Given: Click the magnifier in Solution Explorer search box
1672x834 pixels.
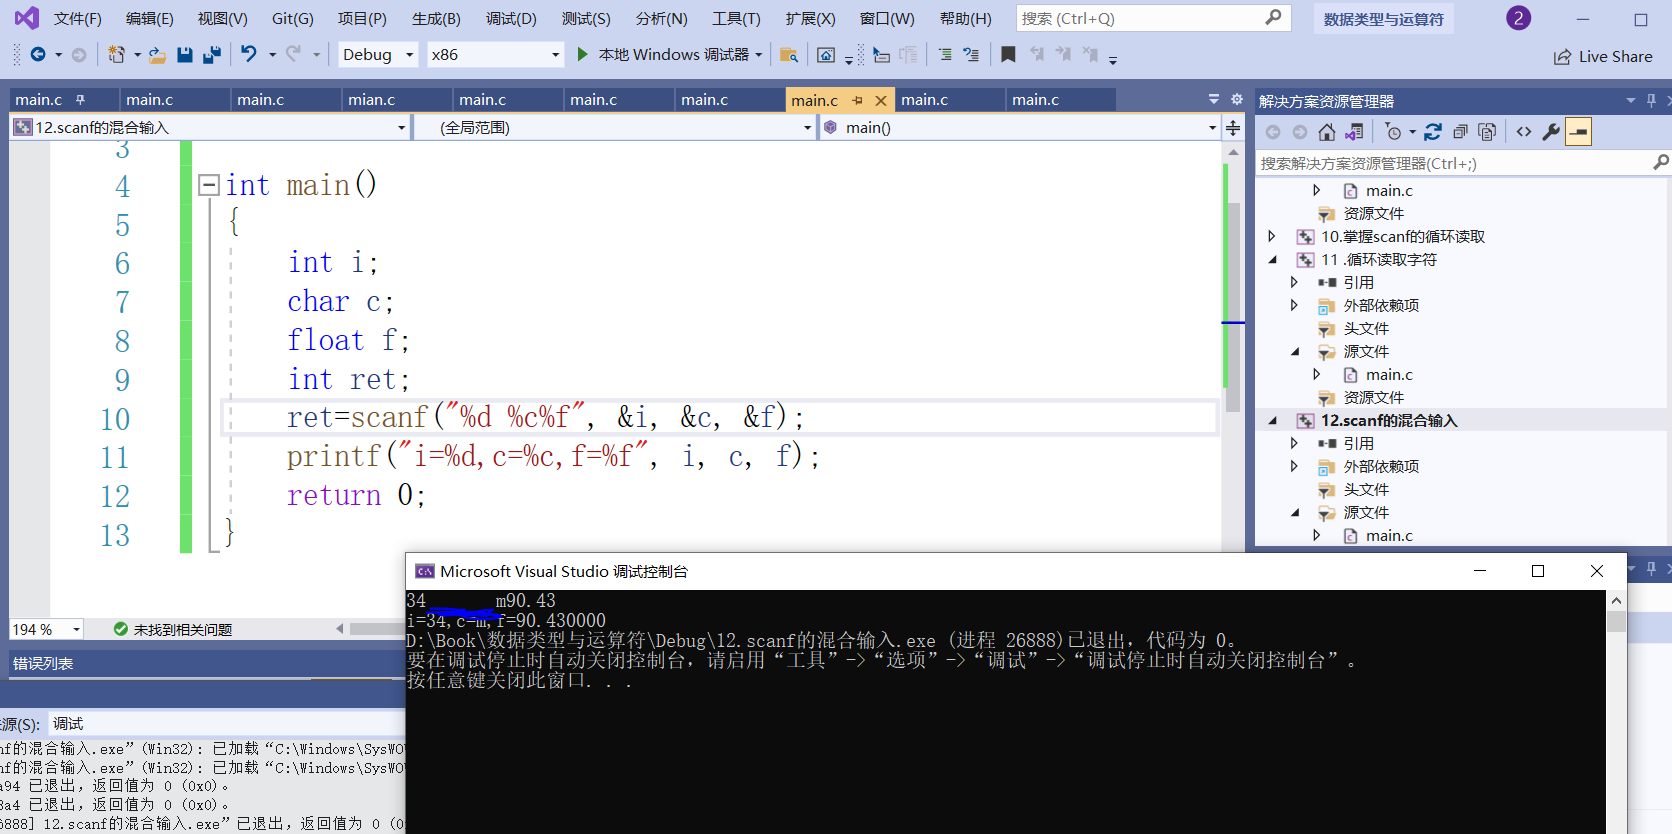Looking at the screenshot, I should pyautogui.click(x=1661, y=162).
